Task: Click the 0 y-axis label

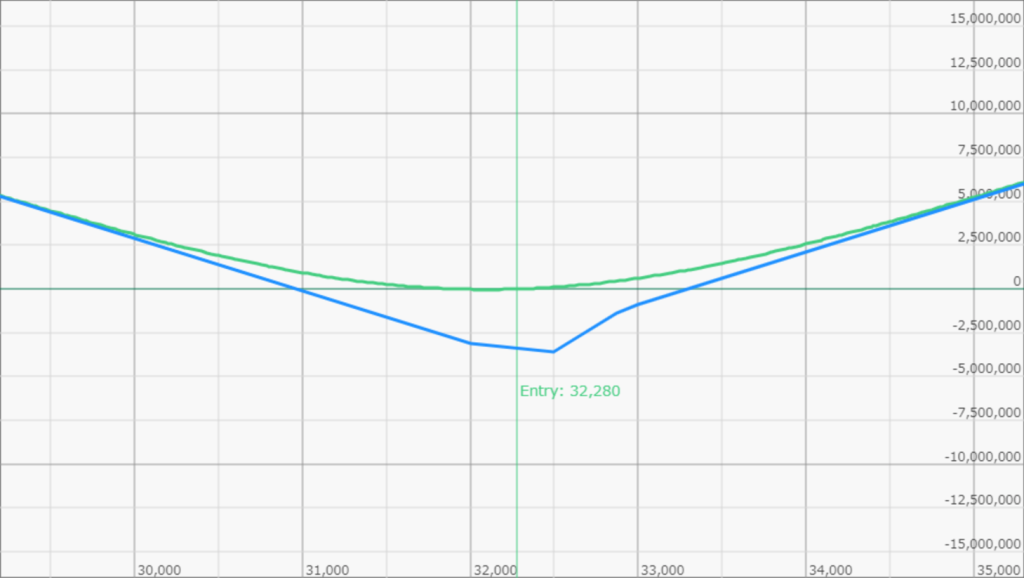Action: [1017, 281]
